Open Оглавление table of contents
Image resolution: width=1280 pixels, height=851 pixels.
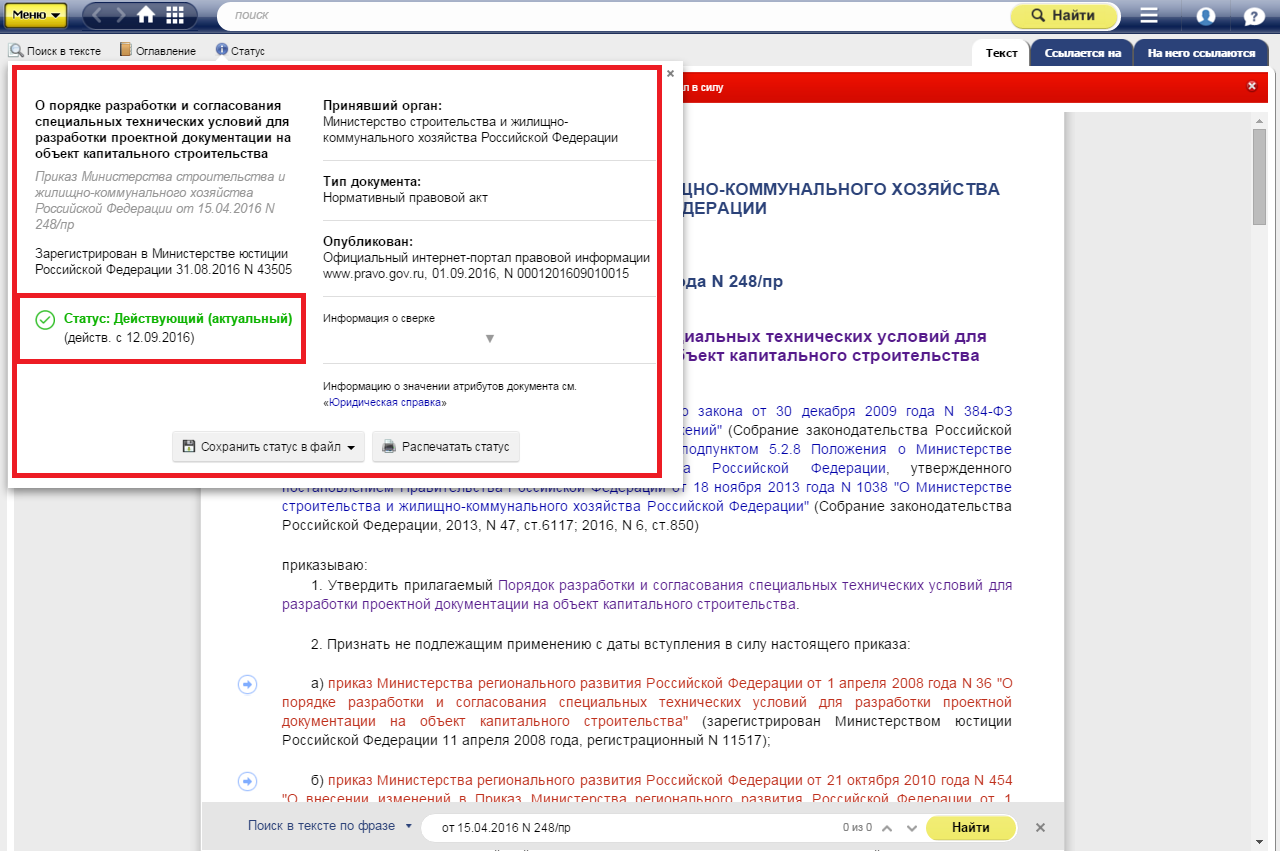(x=157, y=50)
